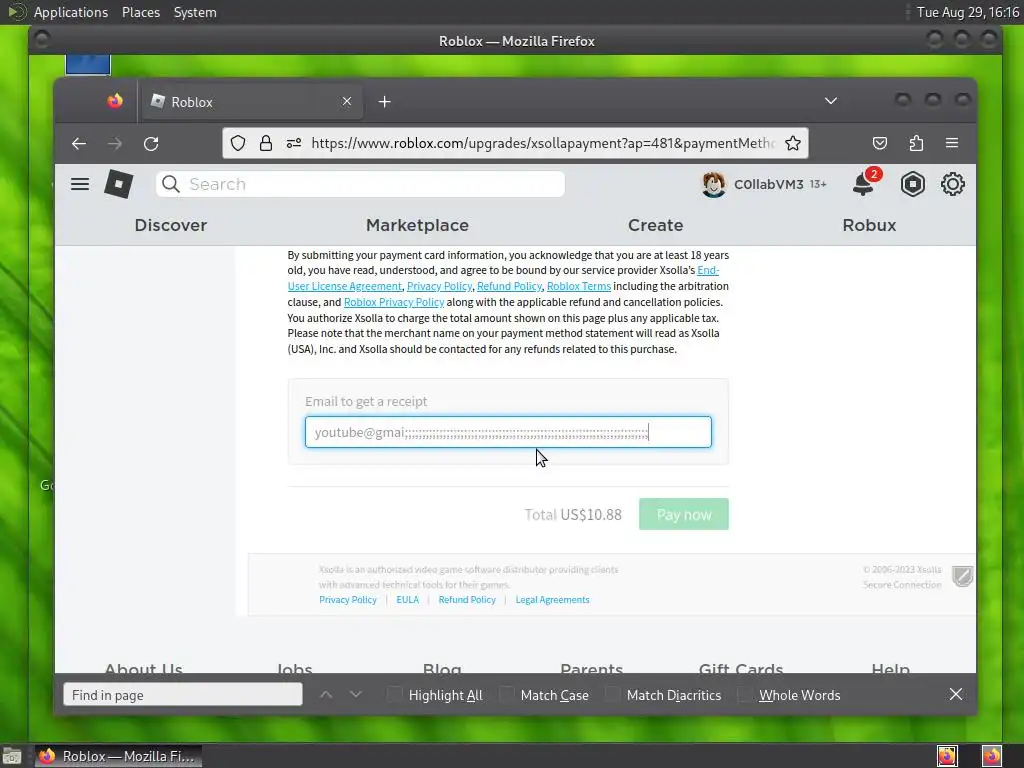Click the show desktop taskbar icon
Screen dimensions: 1024x768
[x=12, y=756]
